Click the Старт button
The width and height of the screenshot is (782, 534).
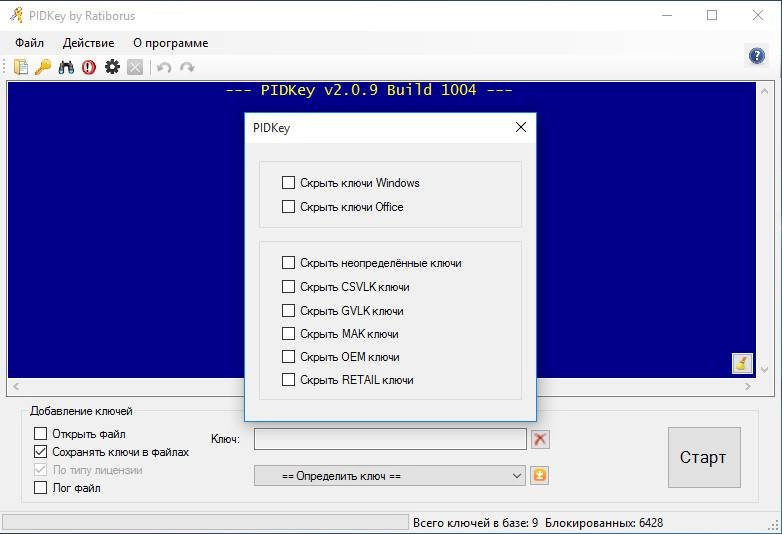(704, 457)
